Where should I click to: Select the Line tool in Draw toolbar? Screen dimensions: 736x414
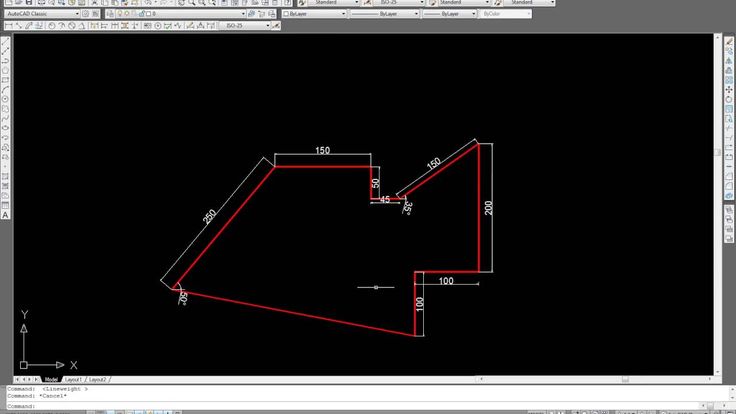pyautogui.click(x=5, y=41)
